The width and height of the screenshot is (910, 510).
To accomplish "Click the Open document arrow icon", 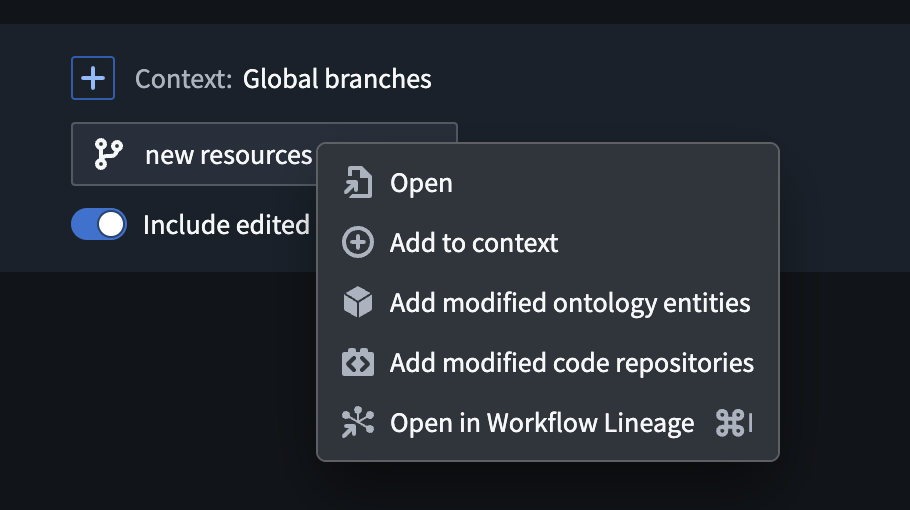I will click(358, 183).
